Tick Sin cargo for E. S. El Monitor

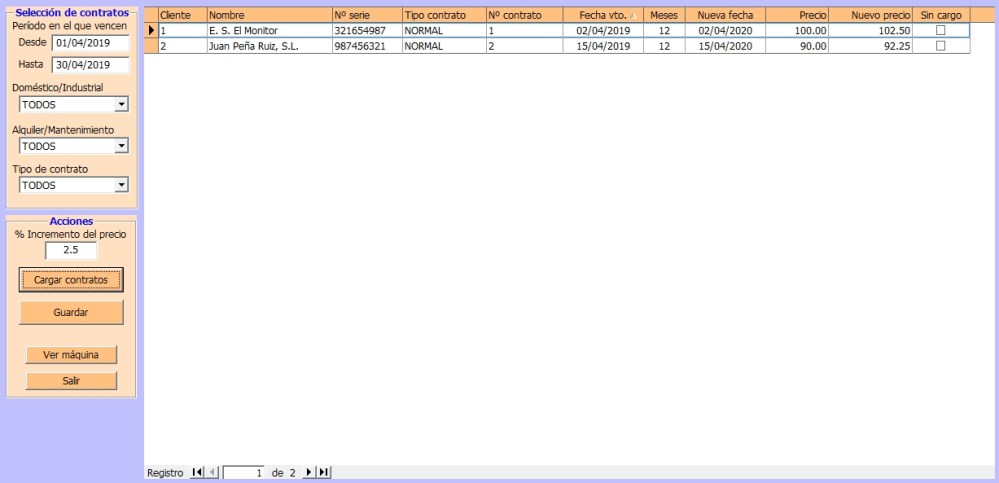pos(939,31)
